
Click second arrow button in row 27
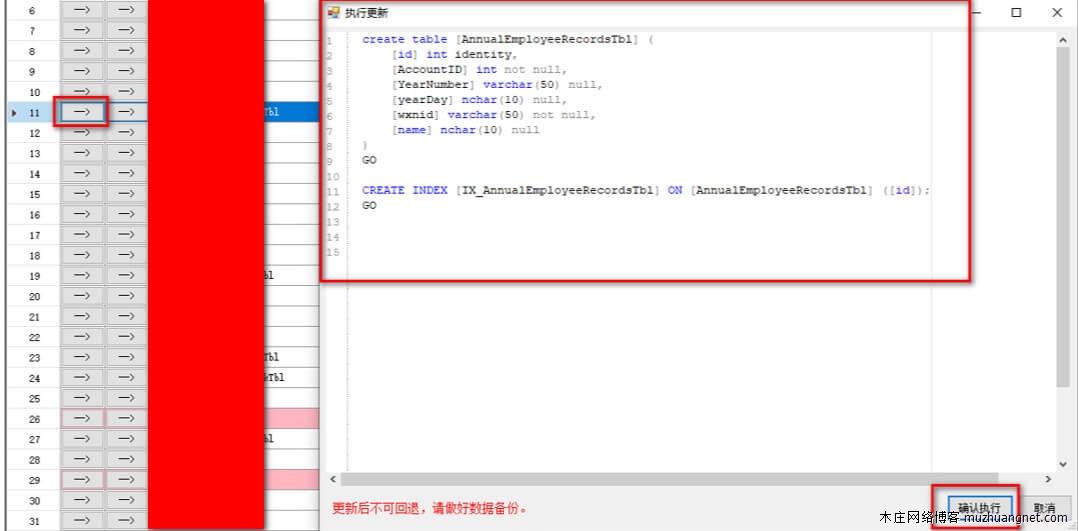tap(126, 440)
